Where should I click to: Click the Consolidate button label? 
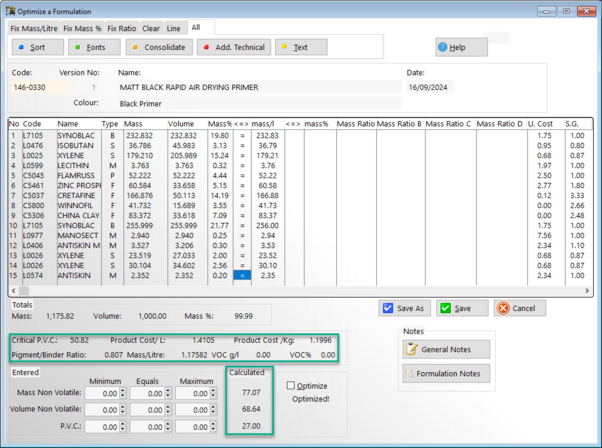(x=165, y=47)
